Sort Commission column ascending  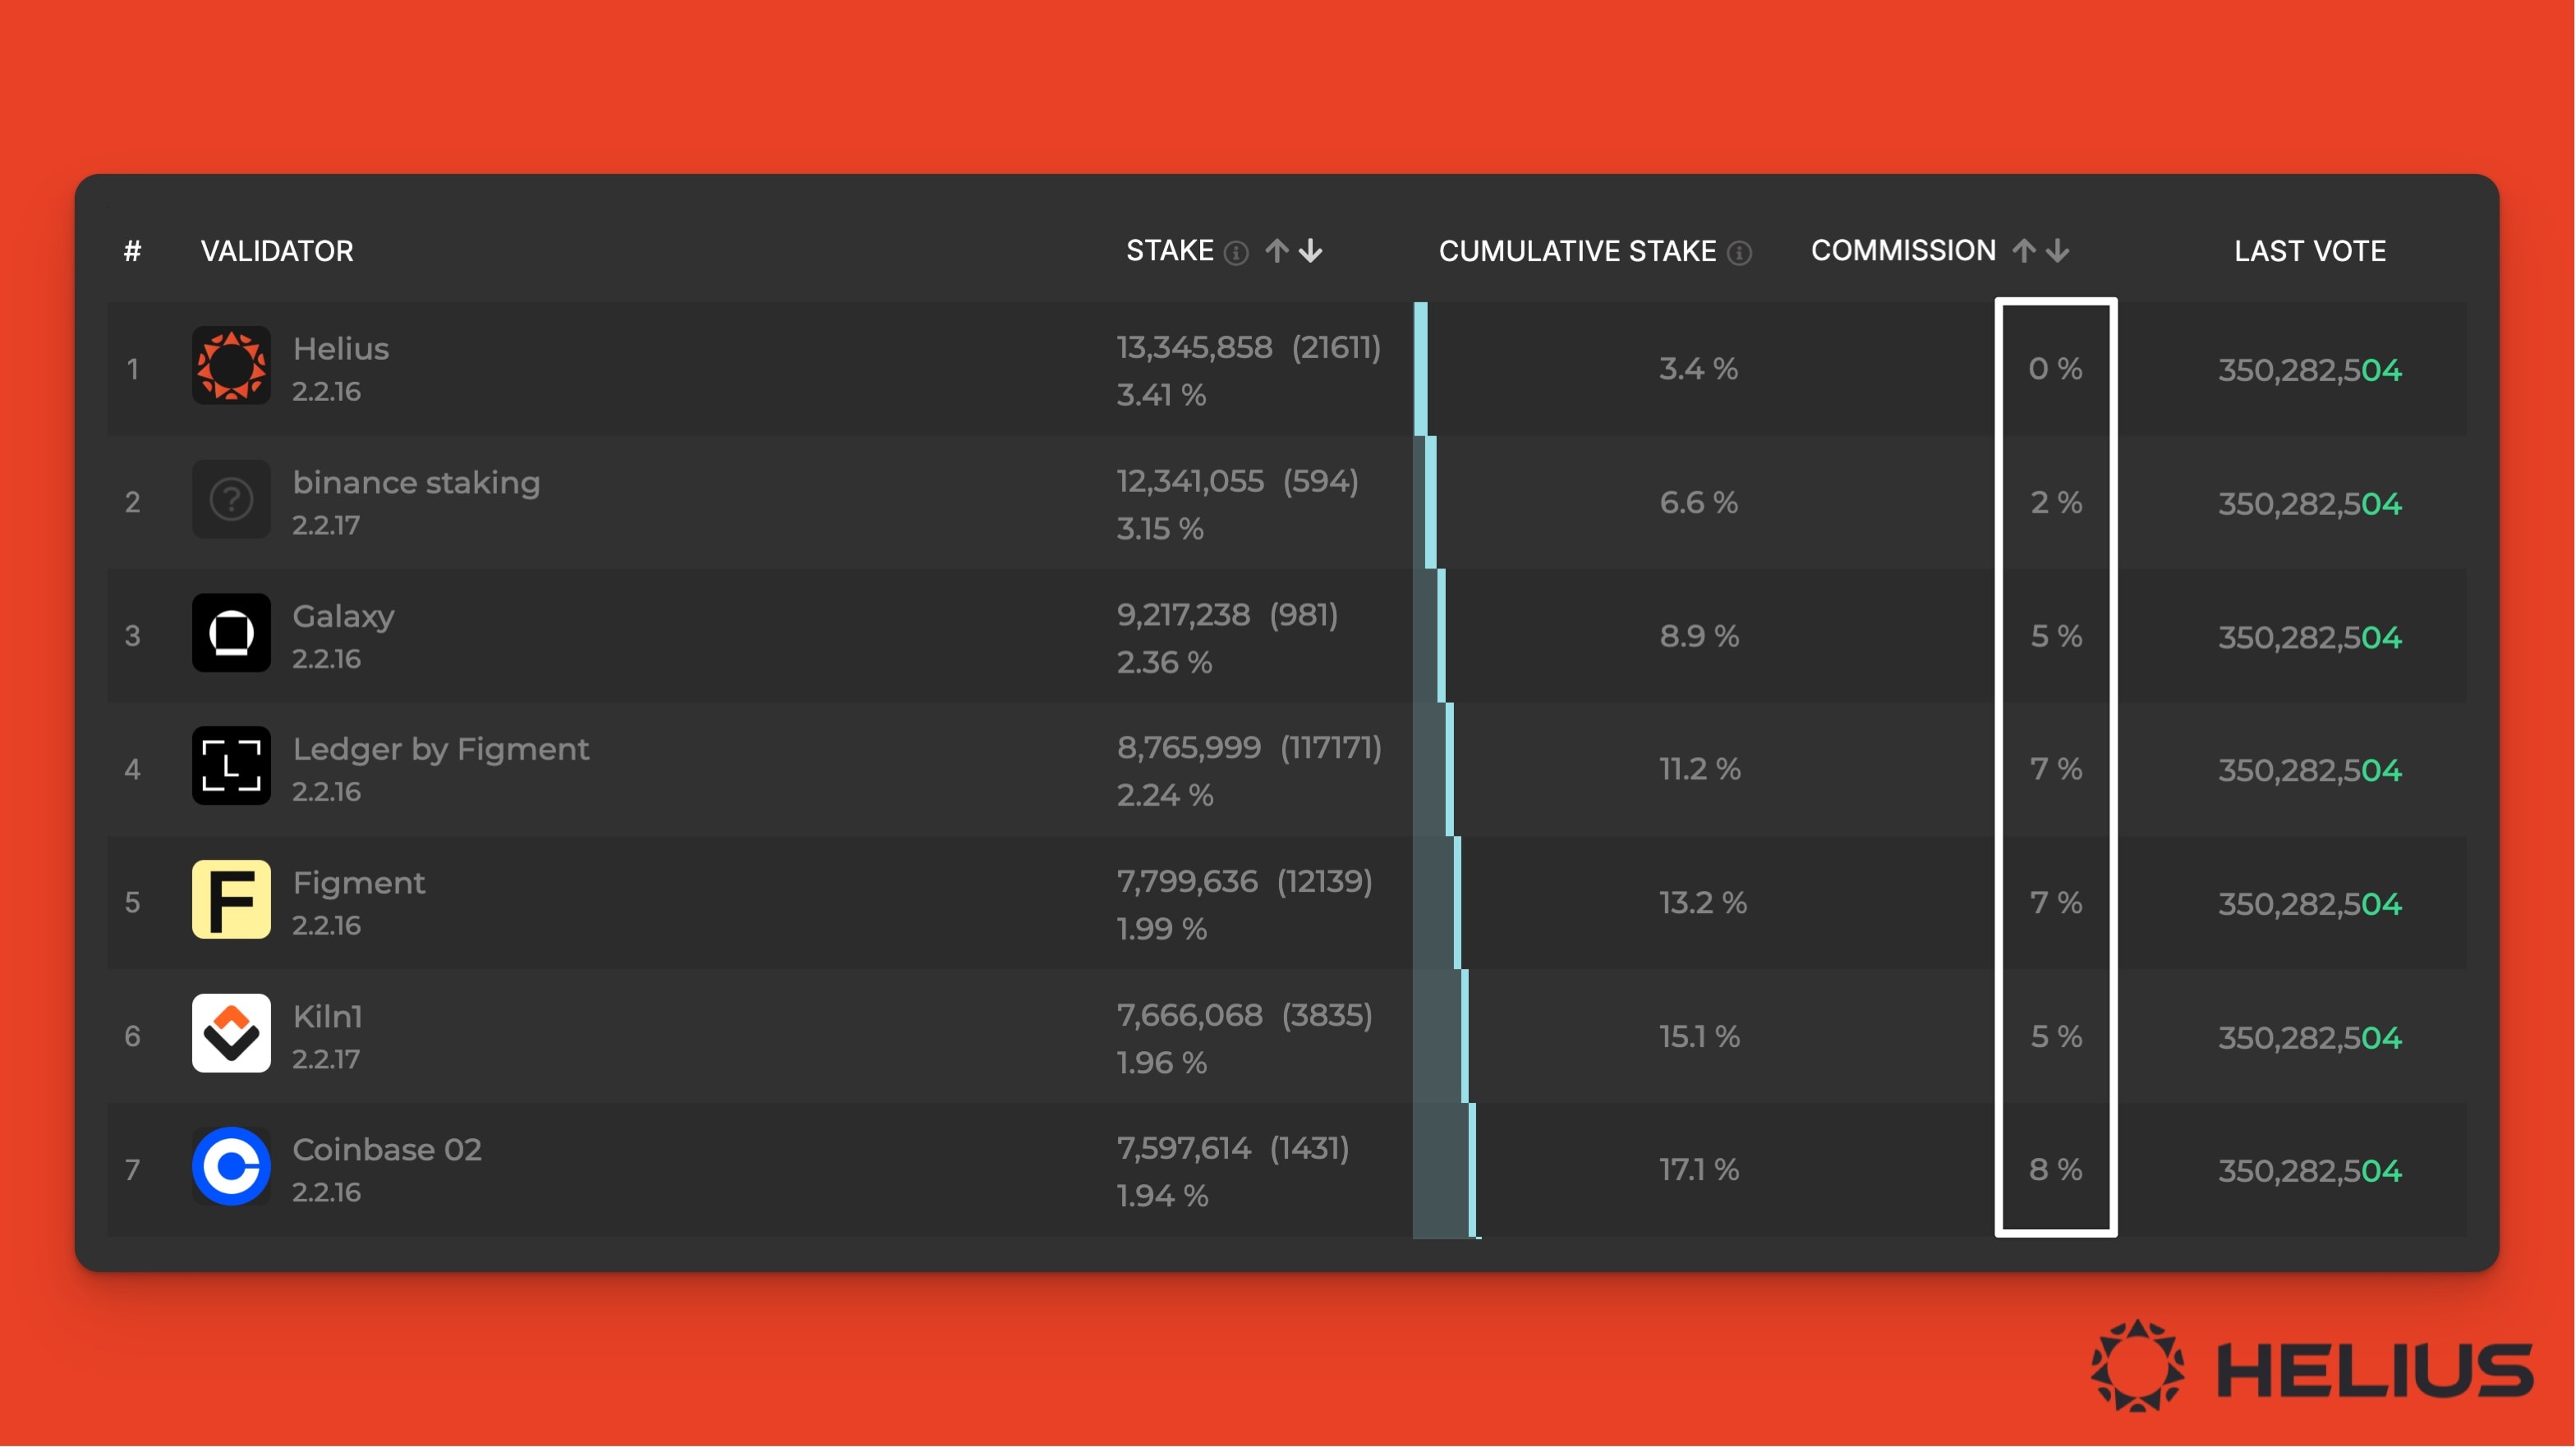click(2022, 250)
